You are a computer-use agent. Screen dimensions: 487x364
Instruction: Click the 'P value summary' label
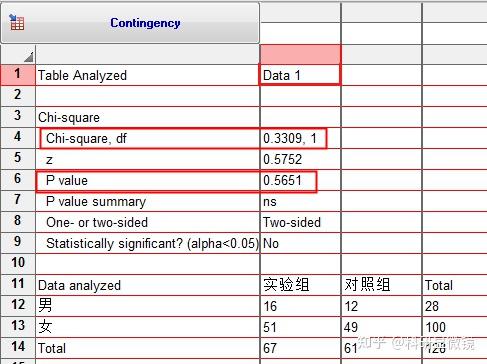pos(96,202)
